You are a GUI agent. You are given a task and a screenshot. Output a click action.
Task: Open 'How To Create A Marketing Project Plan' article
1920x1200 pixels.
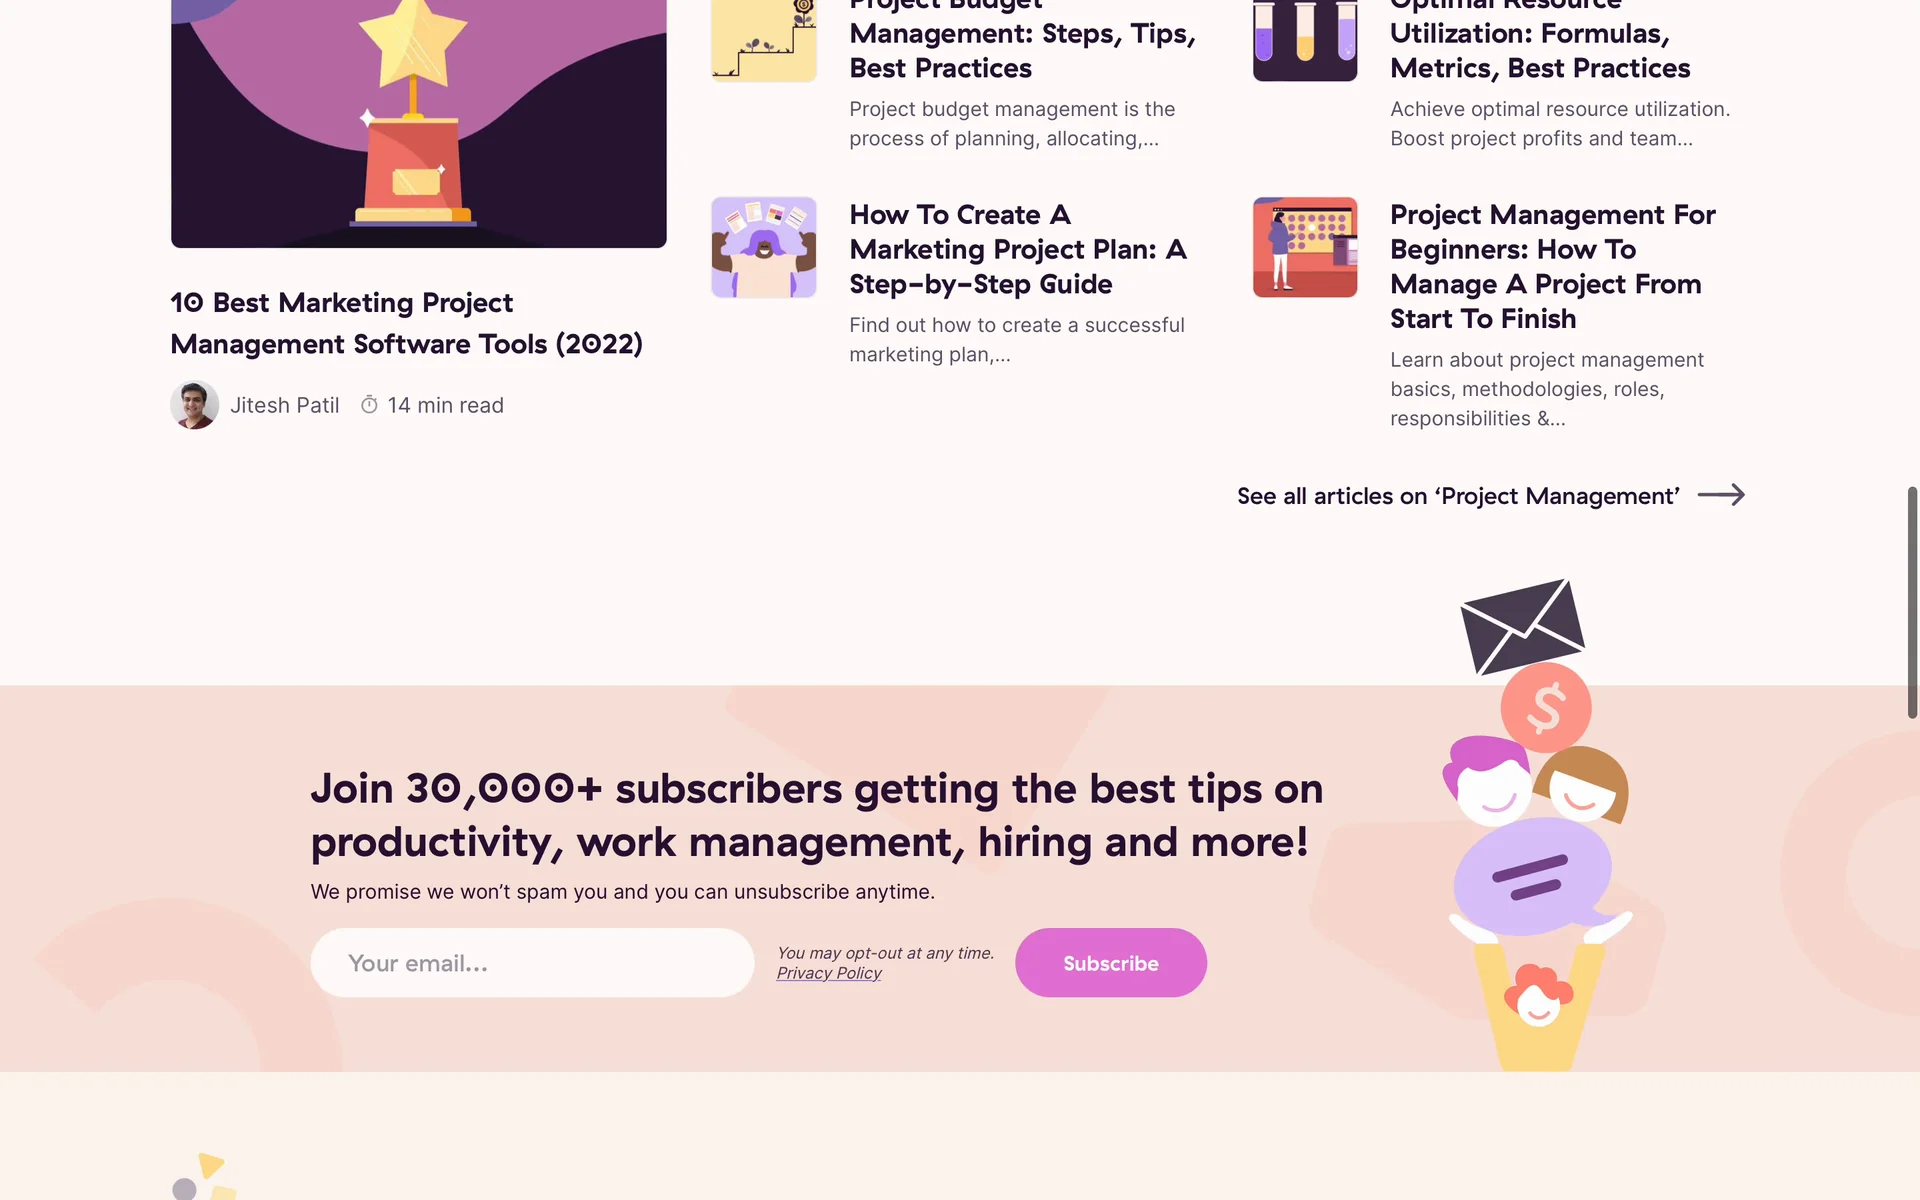(x=1018, y=249)
